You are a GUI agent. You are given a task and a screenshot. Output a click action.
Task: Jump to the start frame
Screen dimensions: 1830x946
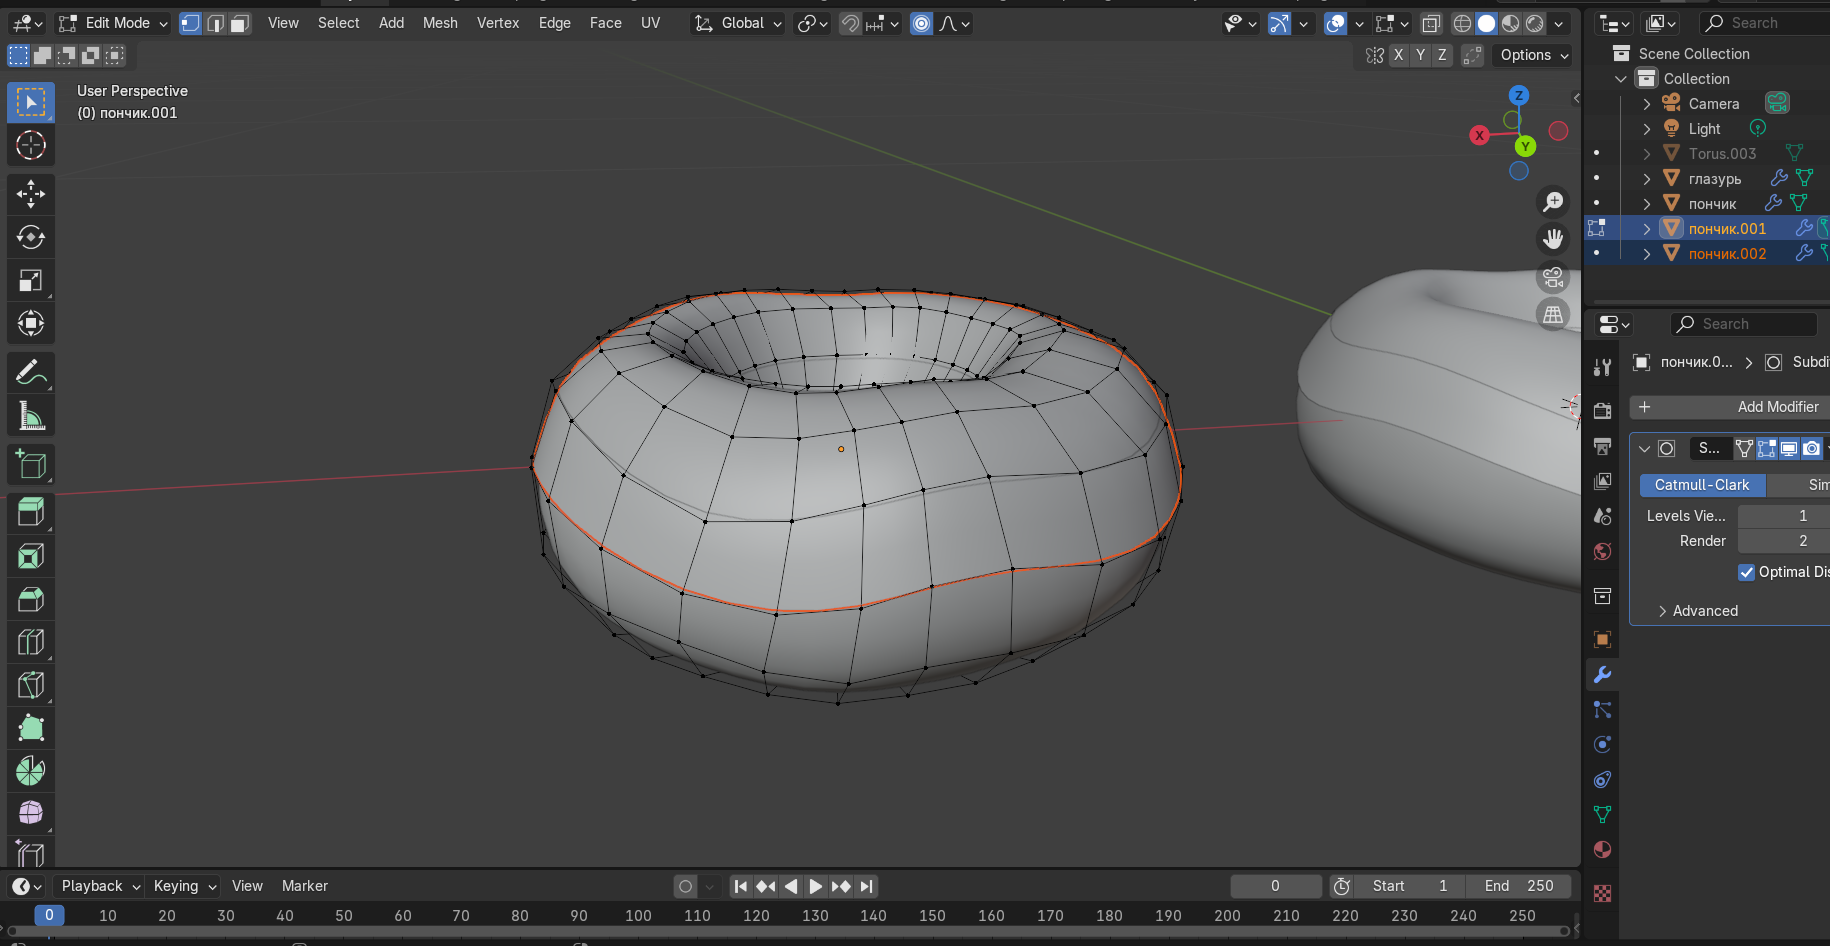[x=740, y=886]
